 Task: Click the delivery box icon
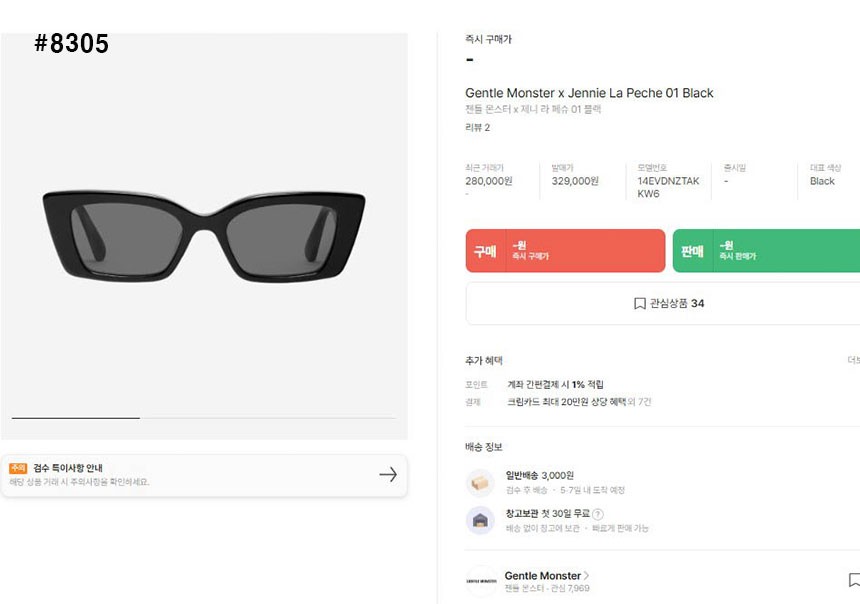480,482
